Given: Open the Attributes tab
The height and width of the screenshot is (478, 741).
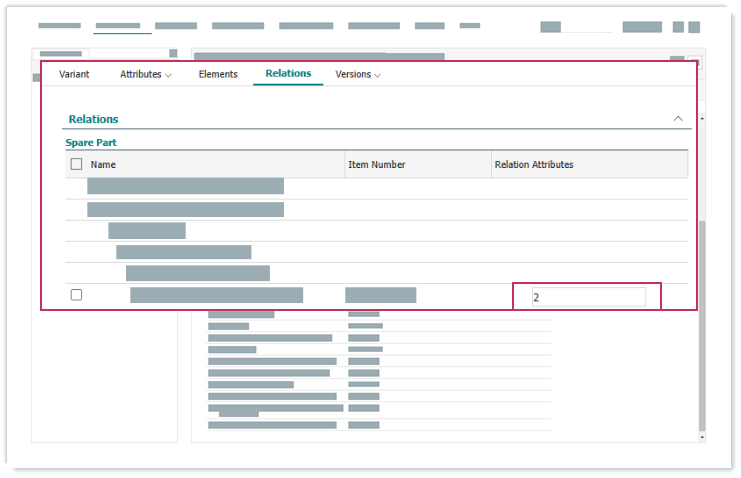Looking at the screenshot, I should [x=140, y=74].
